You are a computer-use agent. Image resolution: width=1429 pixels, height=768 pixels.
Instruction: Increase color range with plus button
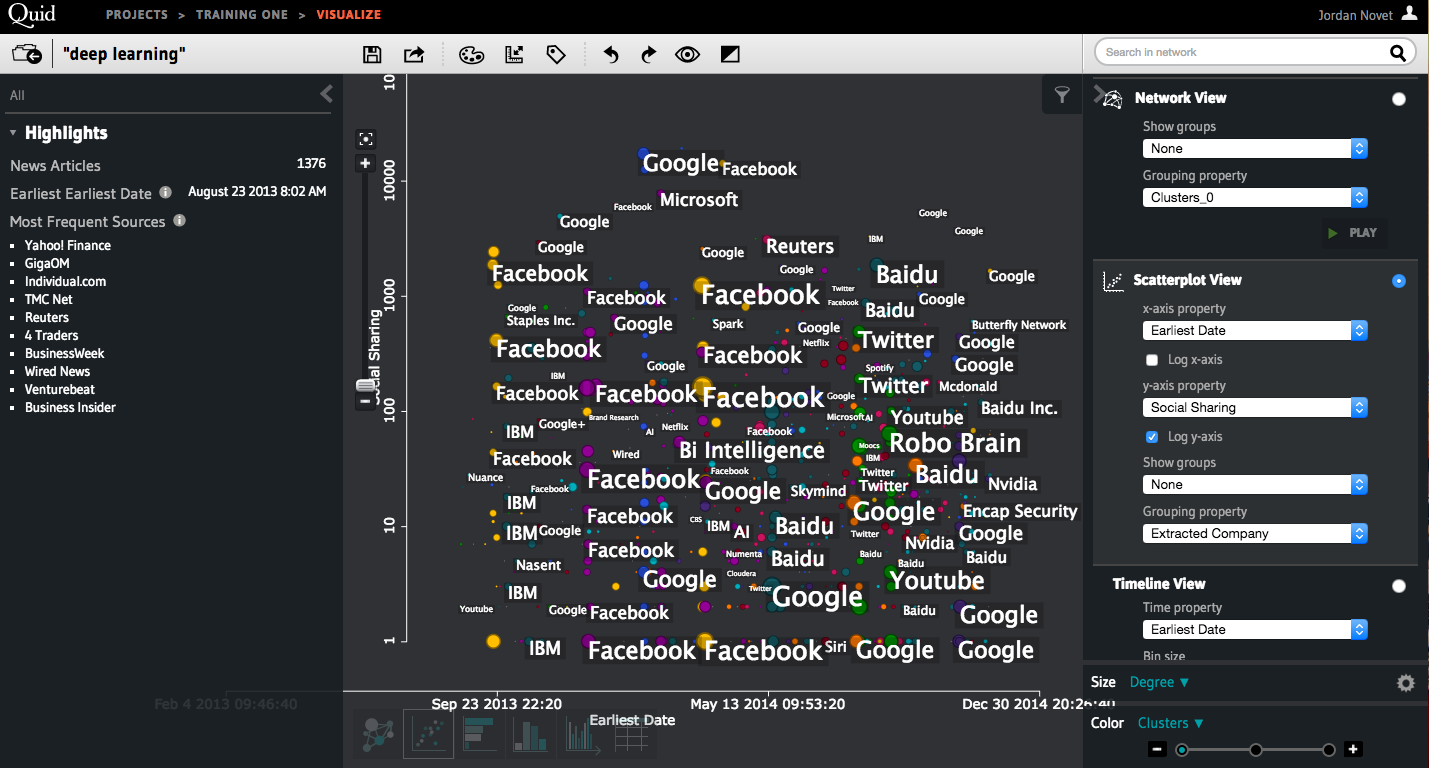pos(1353,749)
